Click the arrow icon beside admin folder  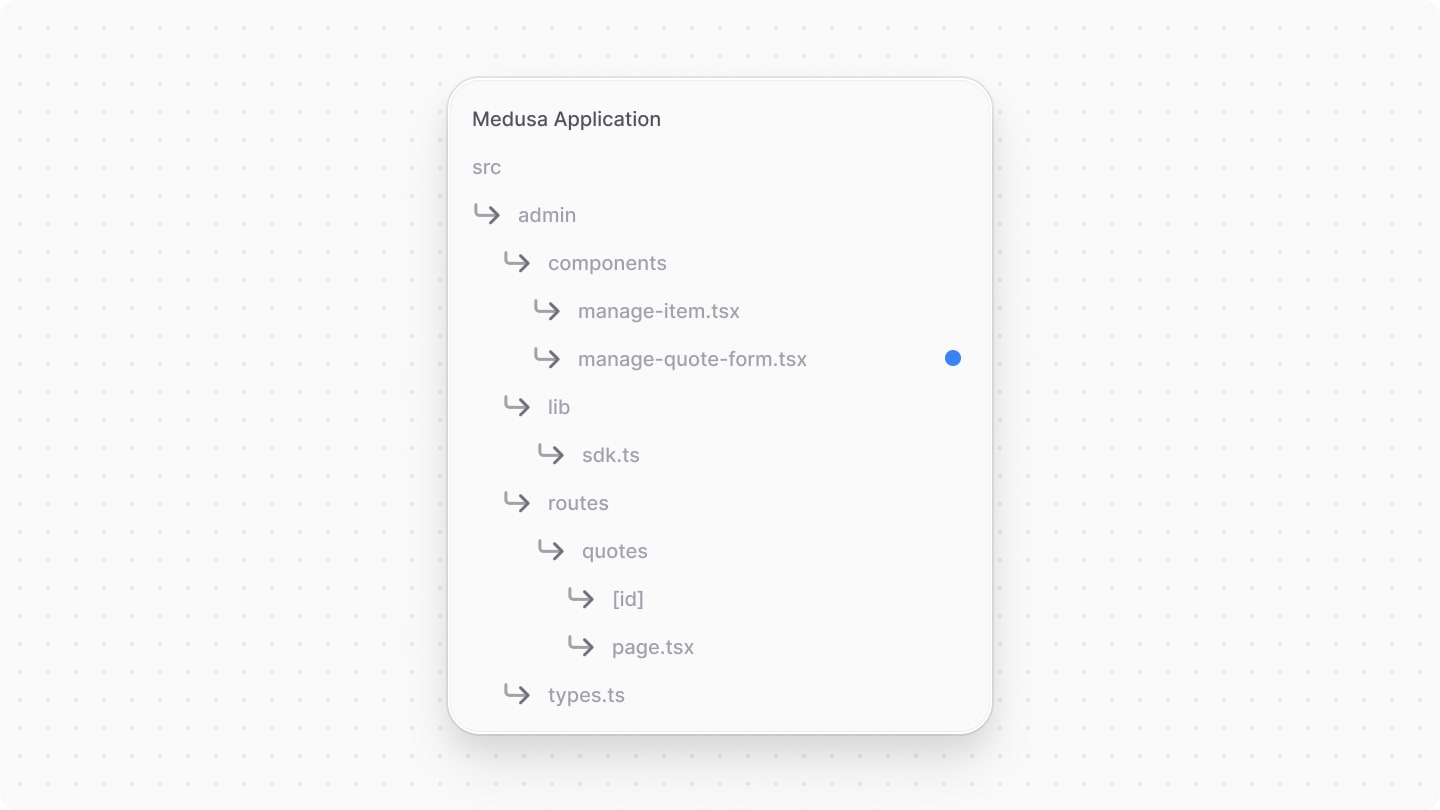coord(487,215)
